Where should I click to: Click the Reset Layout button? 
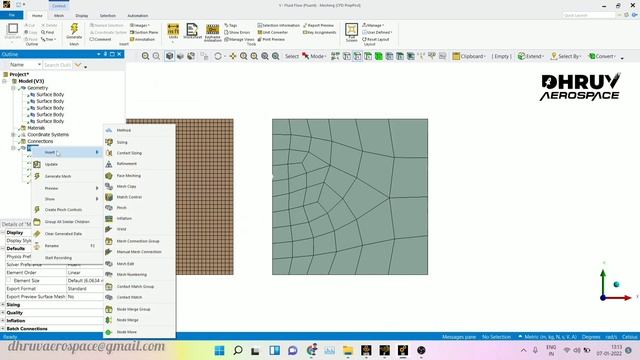(376, 40)
